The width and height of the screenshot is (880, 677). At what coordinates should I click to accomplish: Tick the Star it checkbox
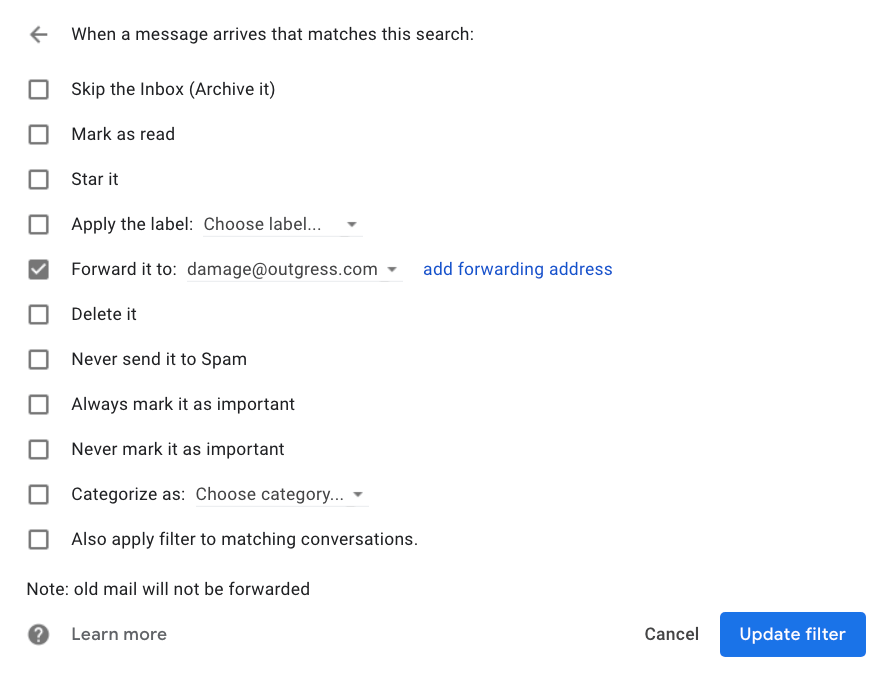(x=39, y=180)
